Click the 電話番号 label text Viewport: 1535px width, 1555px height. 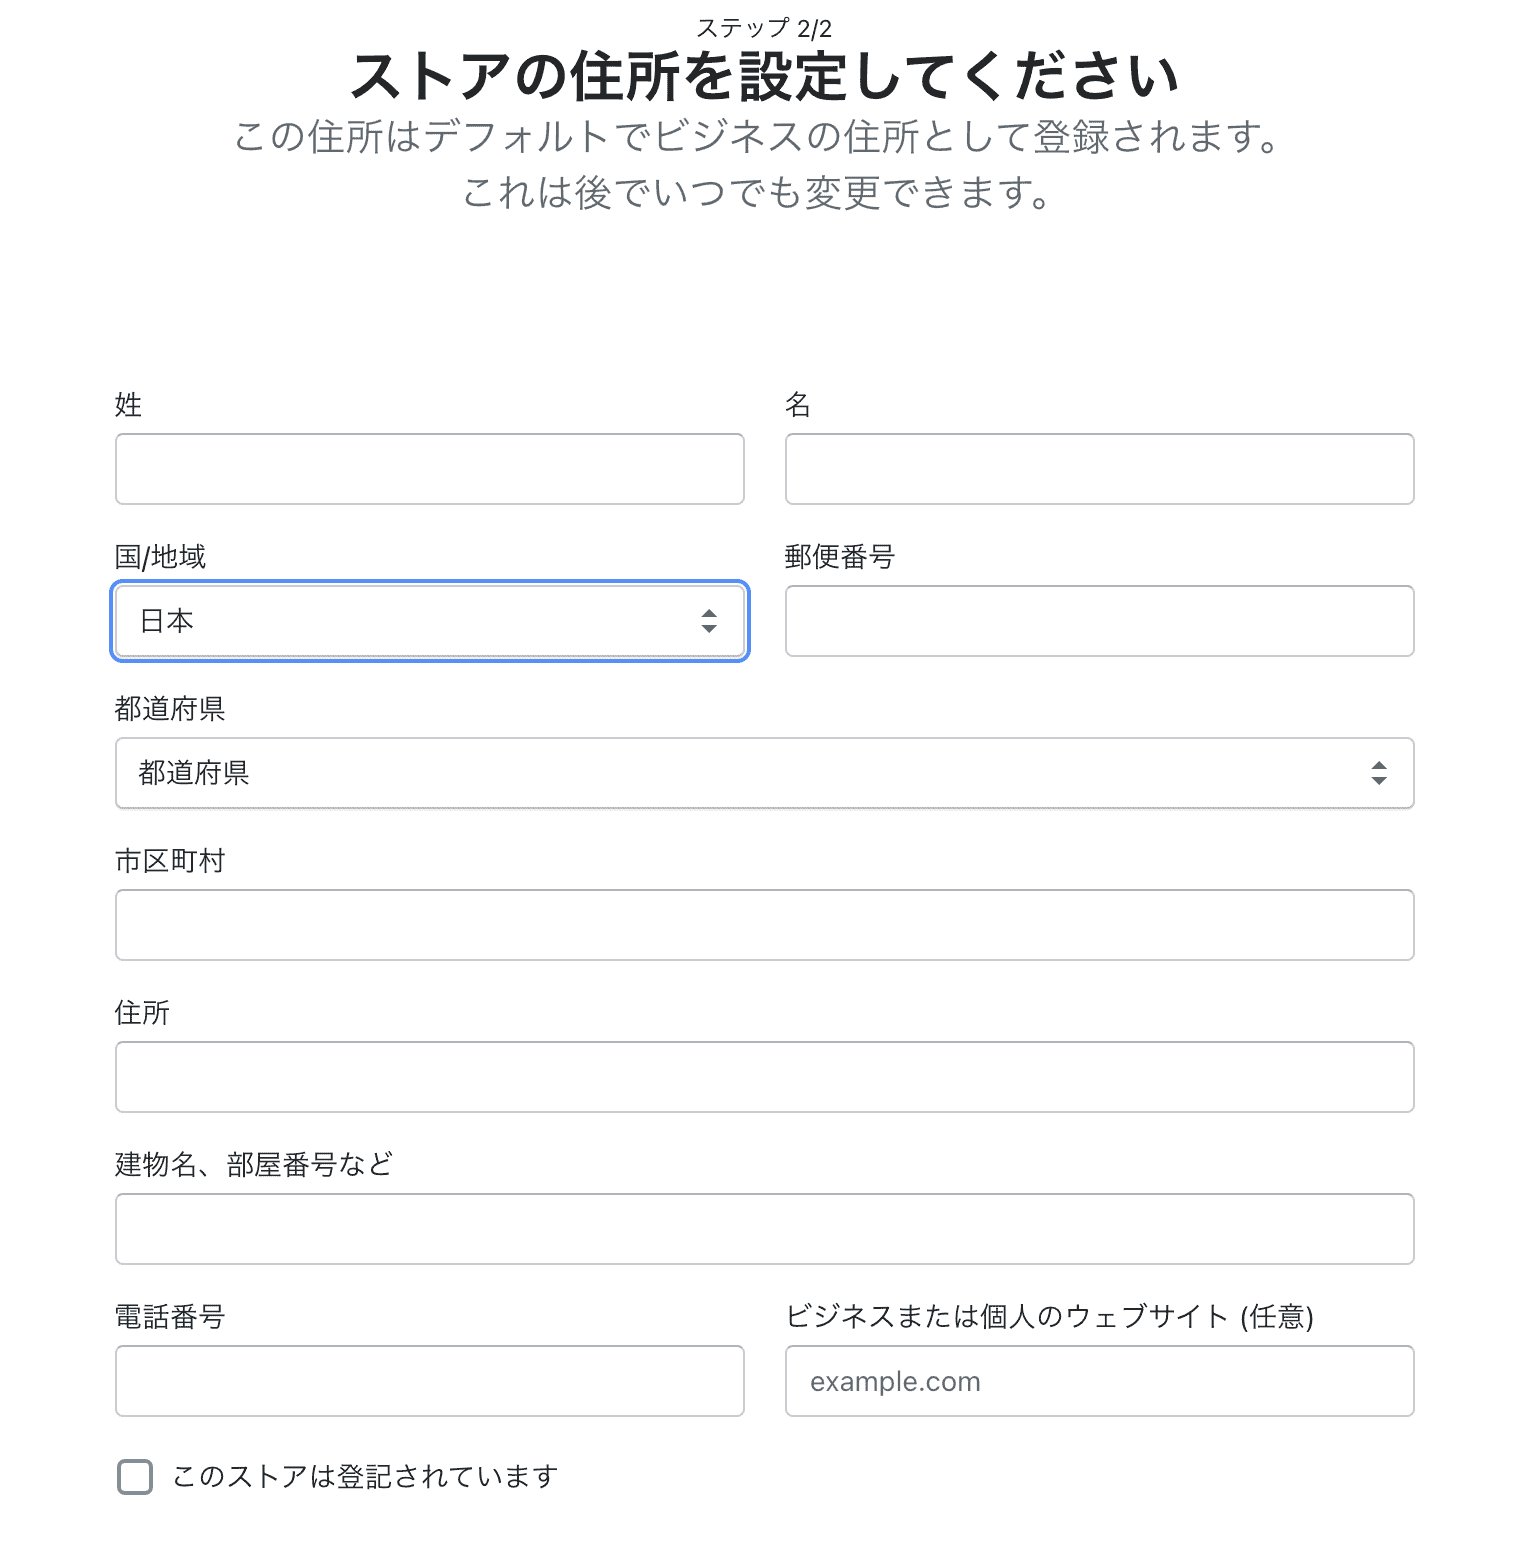[x=170, y=1317]
